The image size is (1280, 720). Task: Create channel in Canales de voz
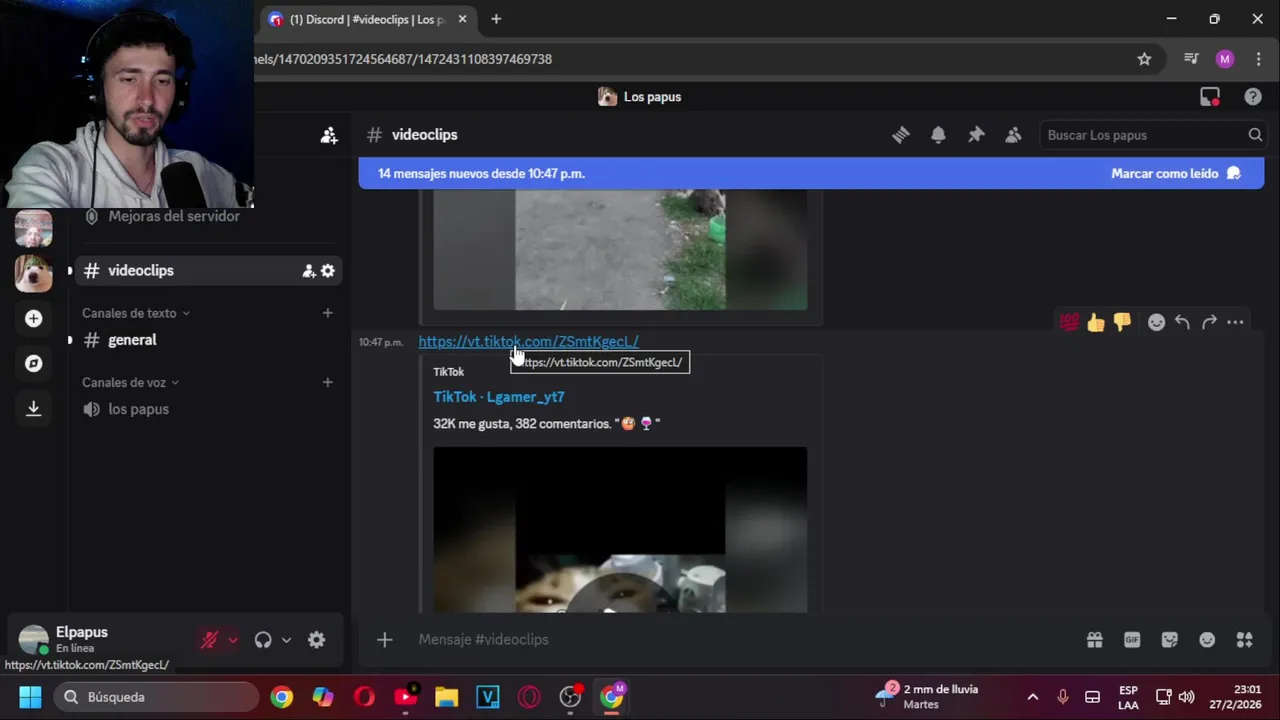pyautogui.click(x=327, y=382)
